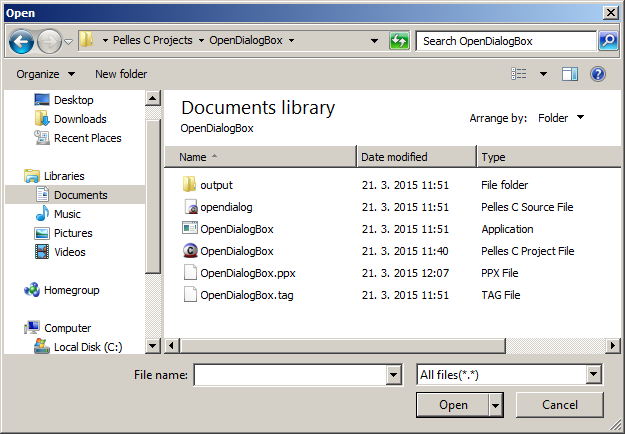625x434 pixels.
Task: Click navigation pane scroll up arrow
Action: (x=153, y=98)
